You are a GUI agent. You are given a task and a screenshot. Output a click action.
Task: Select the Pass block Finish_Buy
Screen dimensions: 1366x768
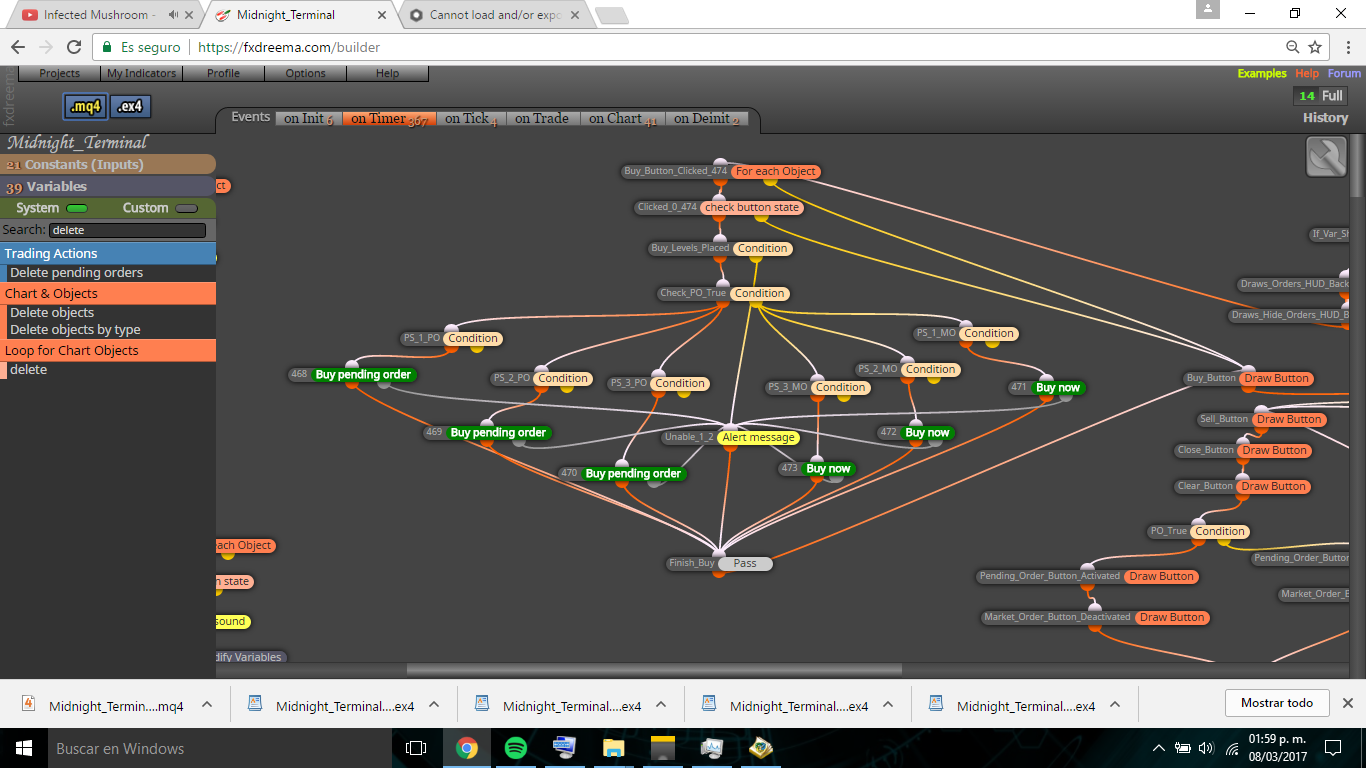(745, 564)
